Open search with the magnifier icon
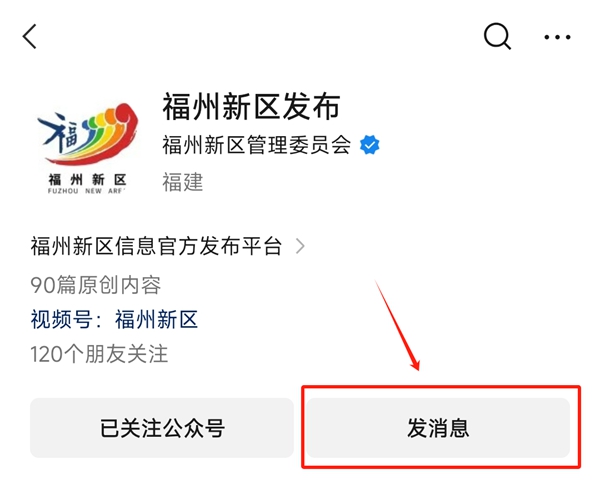 (497, 37)
